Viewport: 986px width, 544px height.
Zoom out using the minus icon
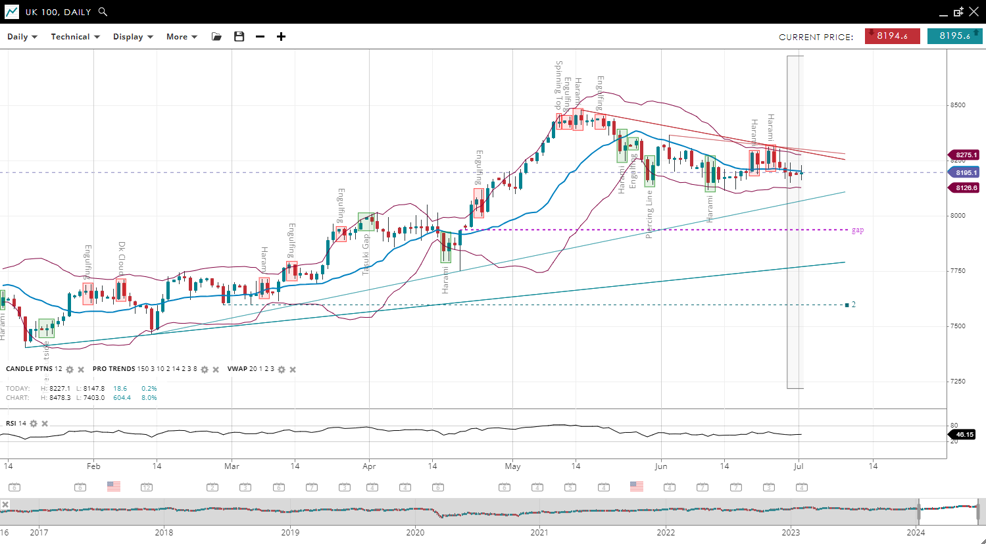[x=260, y=37]
